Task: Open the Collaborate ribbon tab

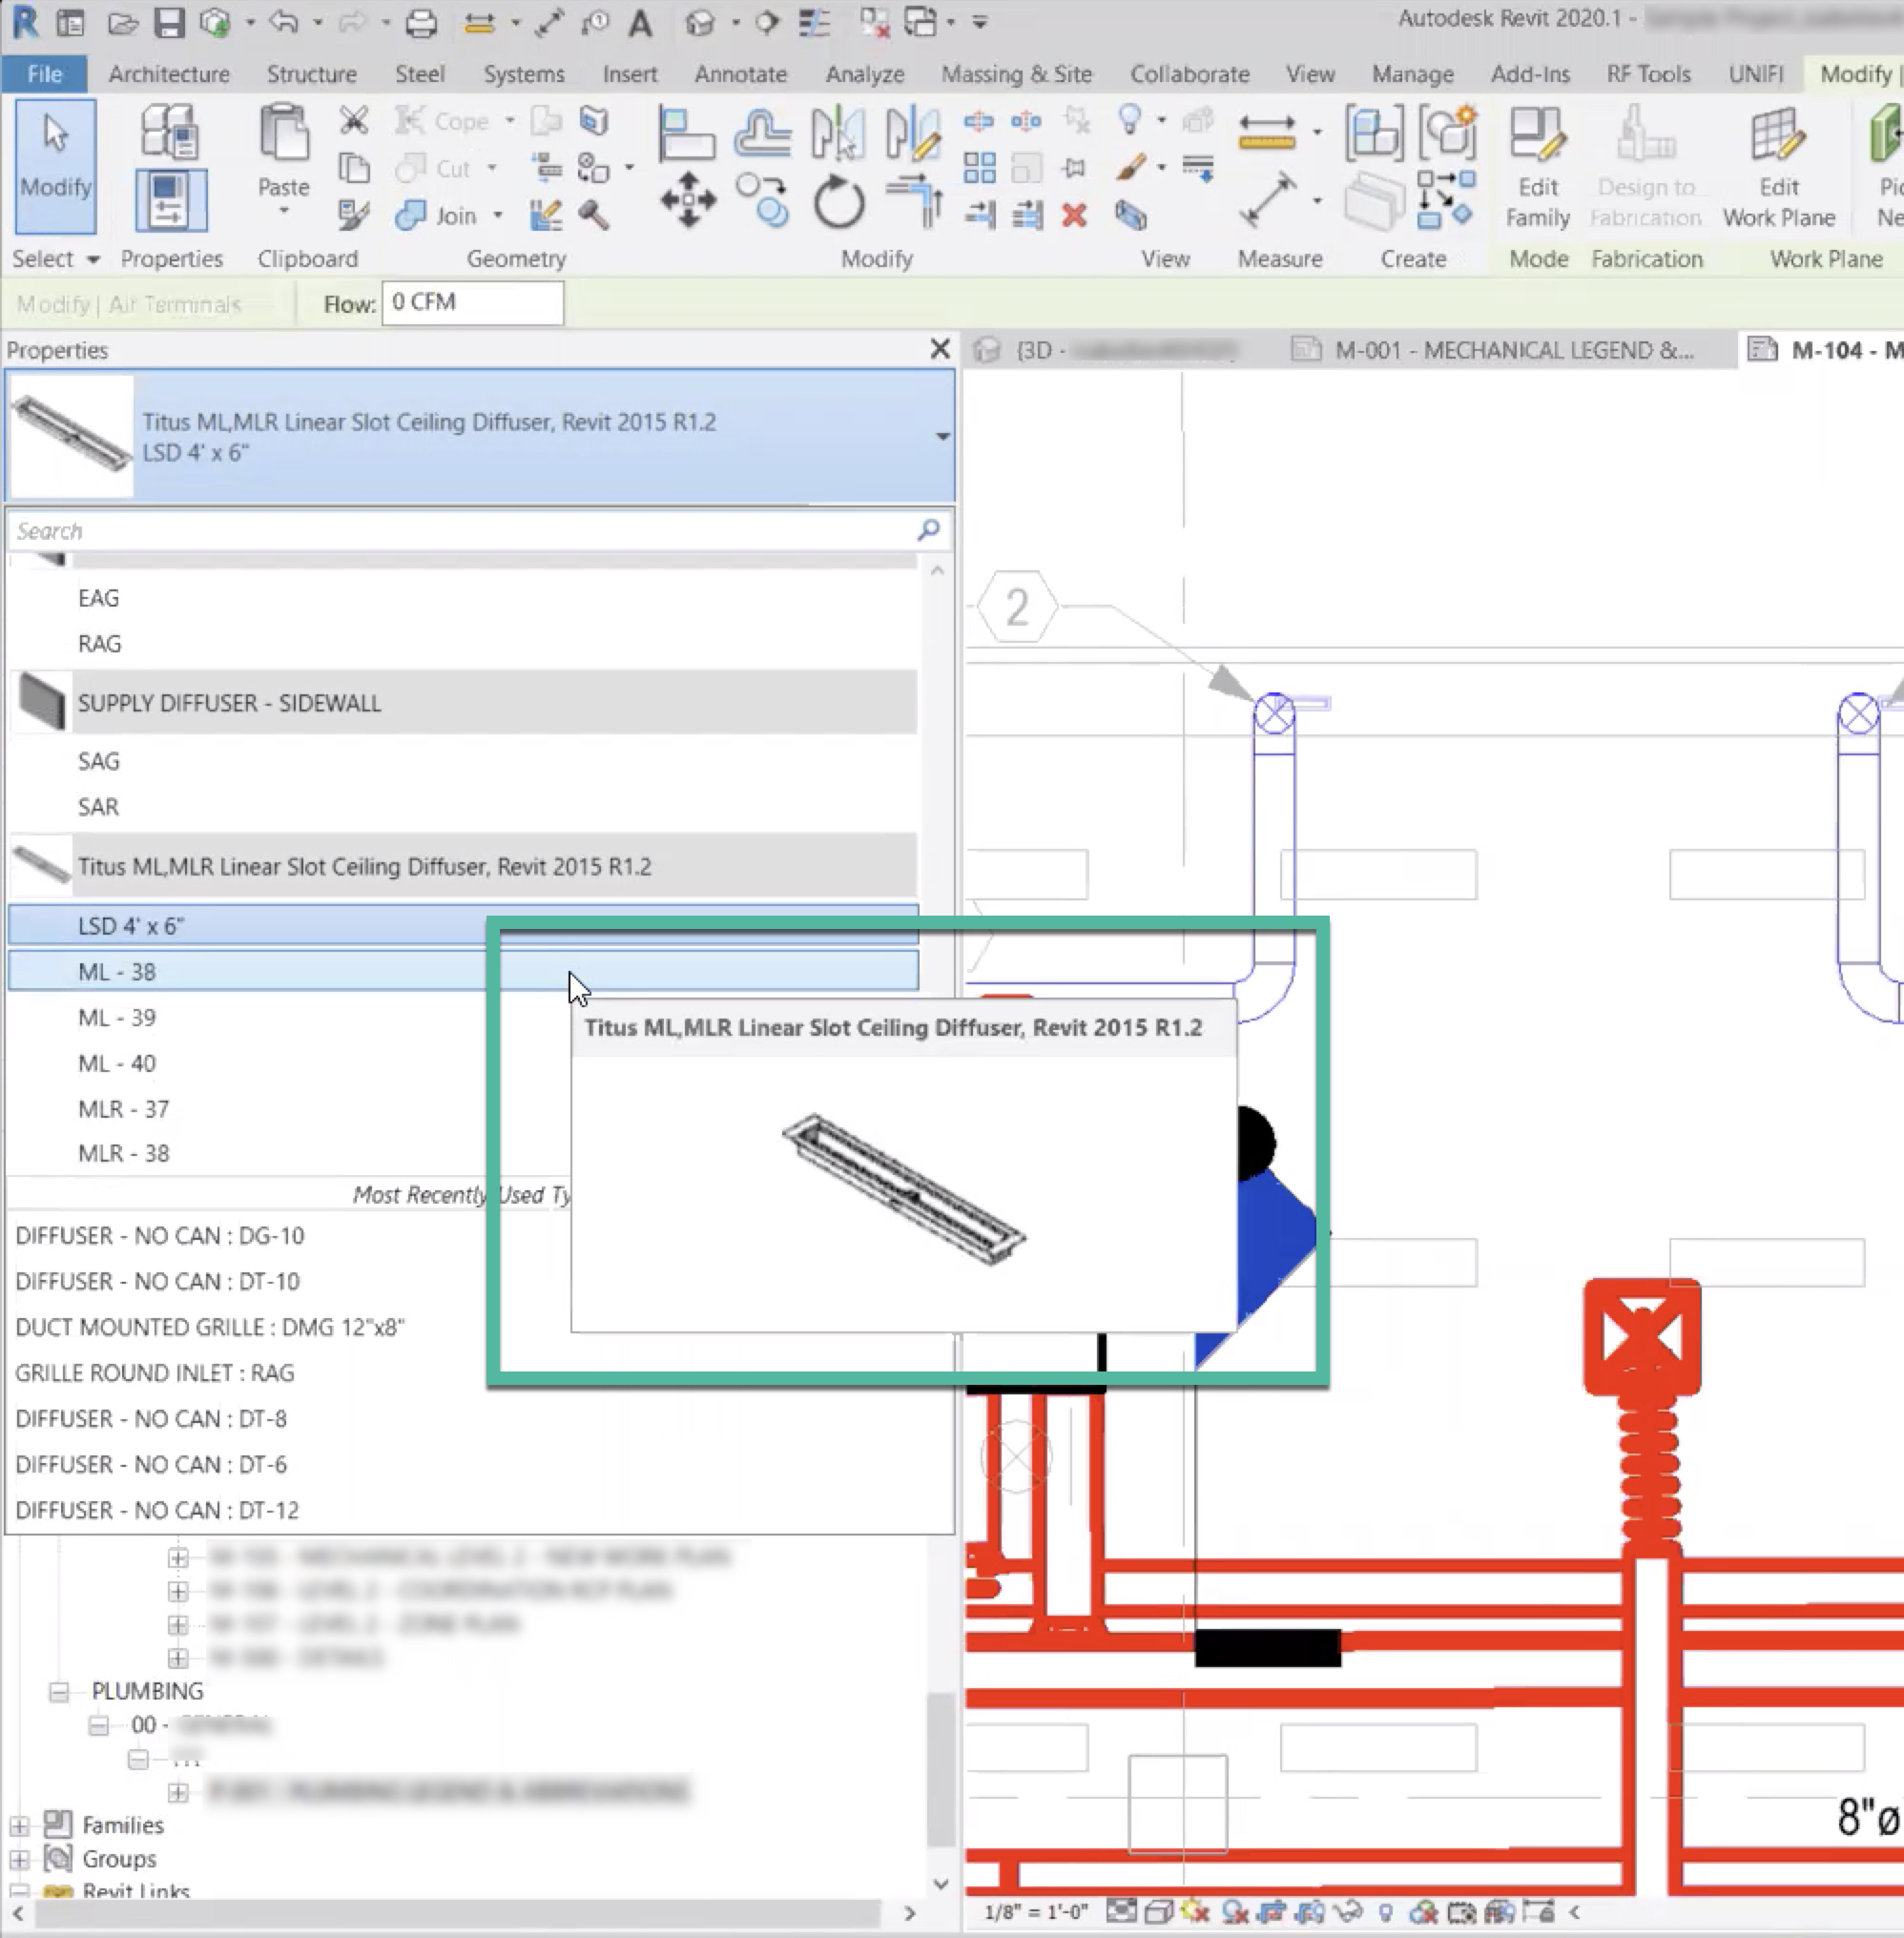Action: [1190, 73]
